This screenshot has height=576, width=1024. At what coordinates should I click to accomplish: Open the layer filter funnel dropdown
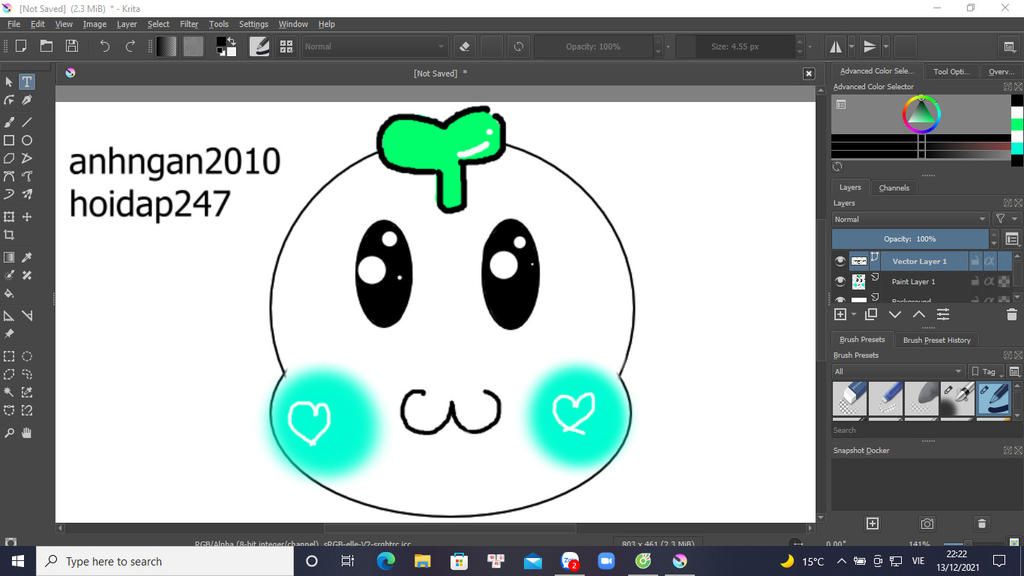click(x=1004, y=219)
